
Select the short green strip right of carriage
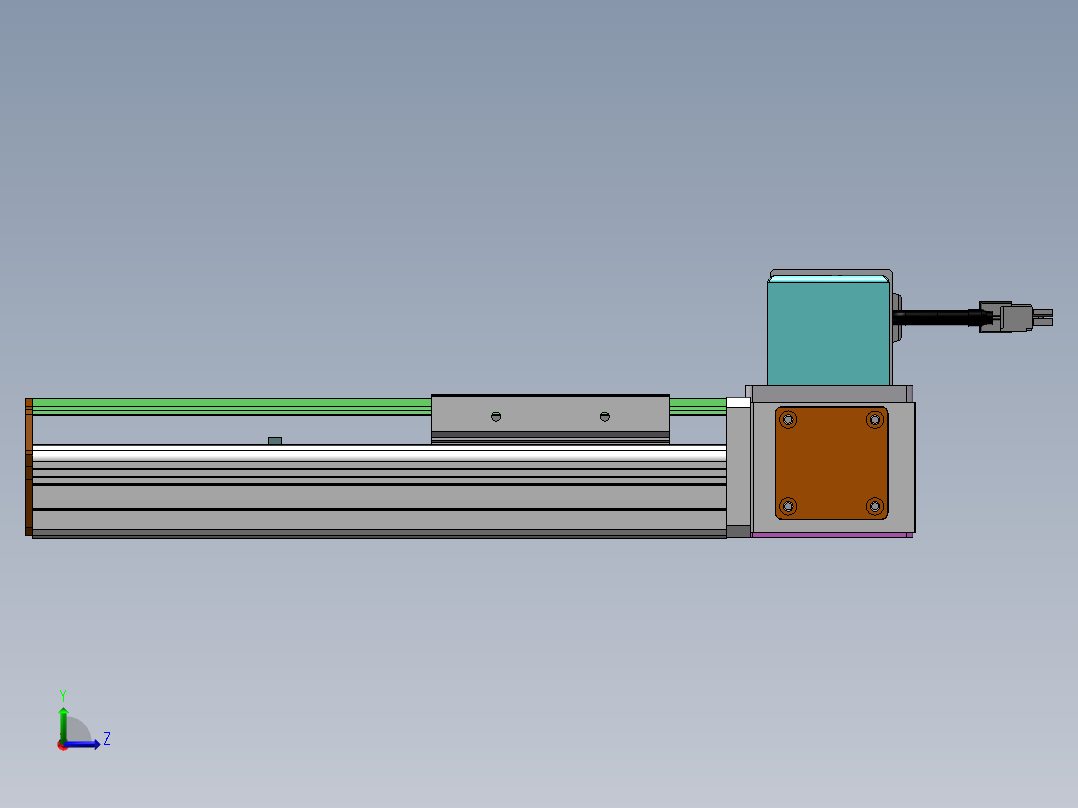click(698, 406)
